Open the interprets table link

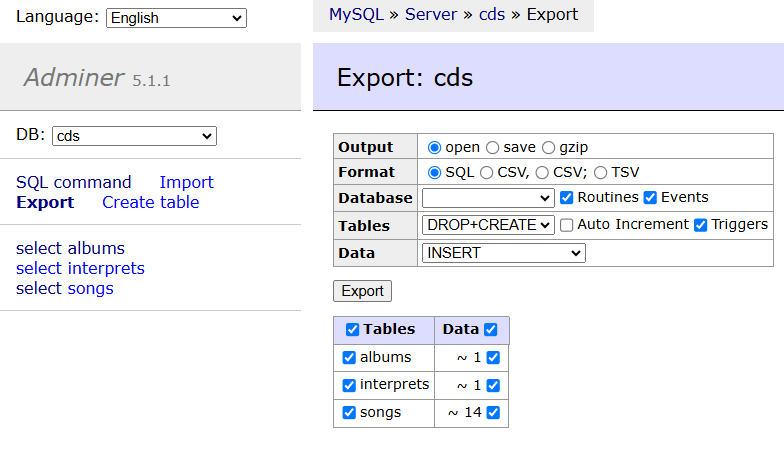coord(106,268)
